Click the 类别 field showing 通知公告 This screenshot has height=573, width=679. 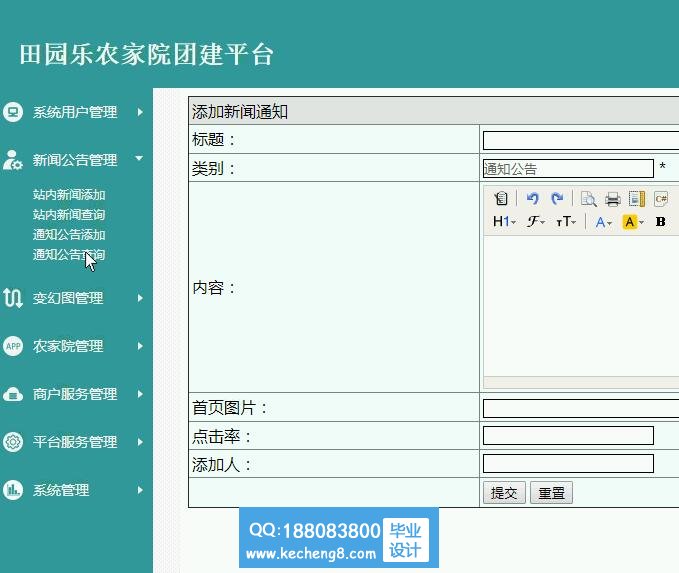click(568, 168)
